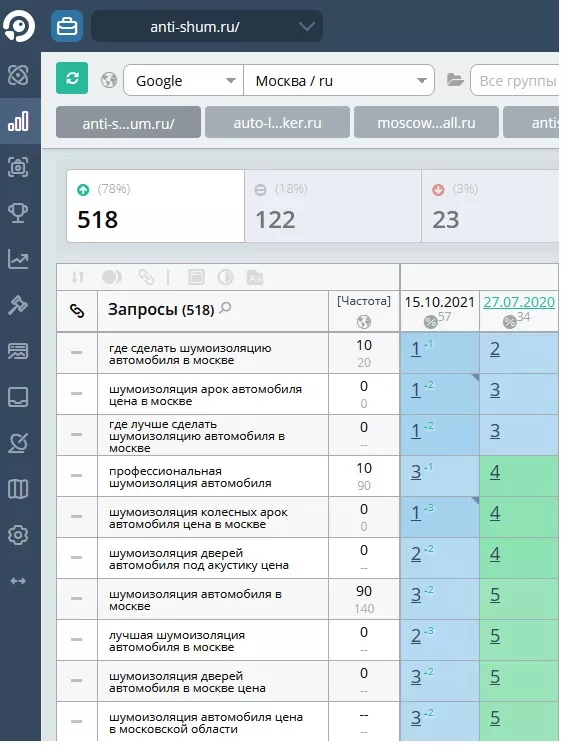Open the Google search engine dropdown
This screenshot has width=562, height=746.
tap(184, 80)
